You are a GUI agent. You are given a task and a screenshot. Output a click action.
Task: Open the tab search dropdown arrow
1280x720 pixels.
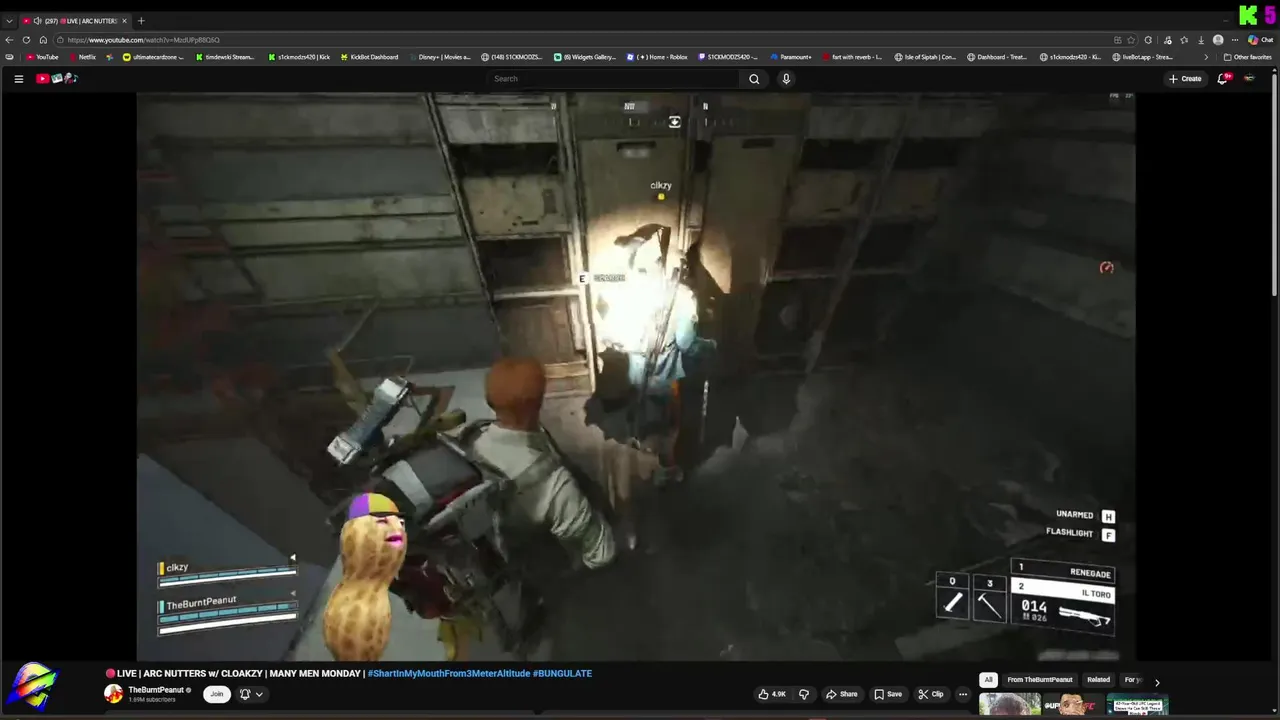tap(9, 21)
